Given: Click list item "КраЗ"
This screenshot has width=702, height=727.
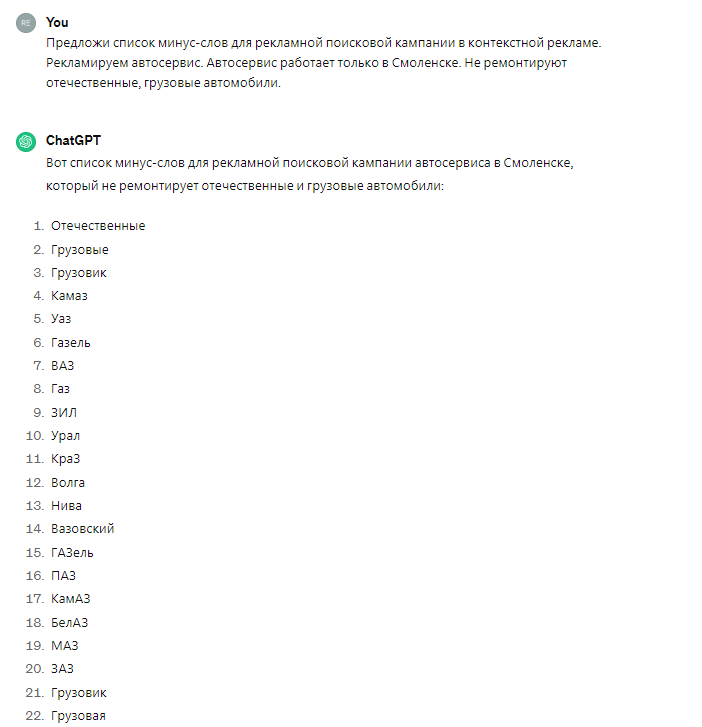Looking at the screenshot, I should (66, 459).
